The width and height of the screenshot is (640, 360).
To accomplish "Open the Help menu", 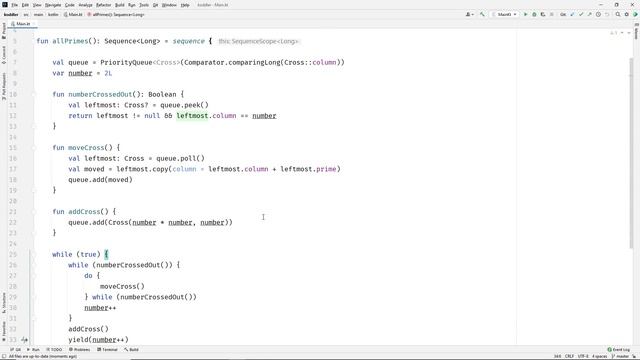I will (x=185, y=5).
